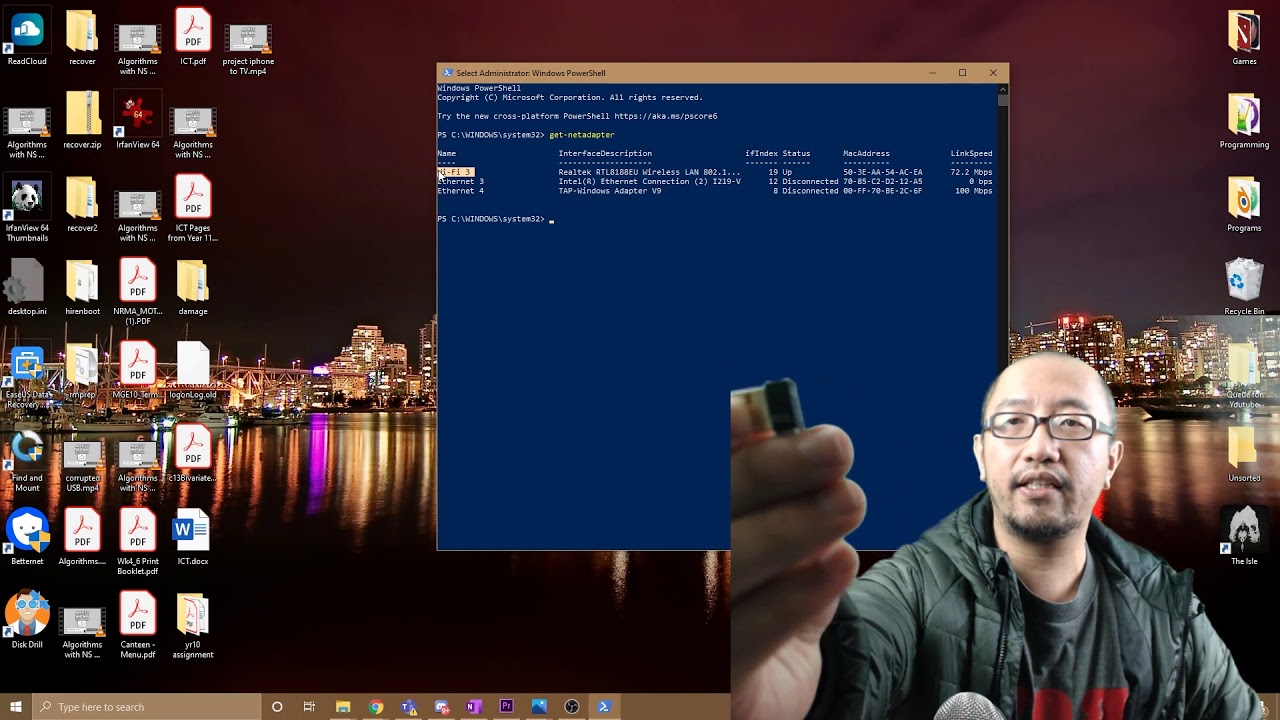The width and height of the screenshot is (1280, 720).
Task: Click the 'Type here to search' box
Action: click(146, 707)
